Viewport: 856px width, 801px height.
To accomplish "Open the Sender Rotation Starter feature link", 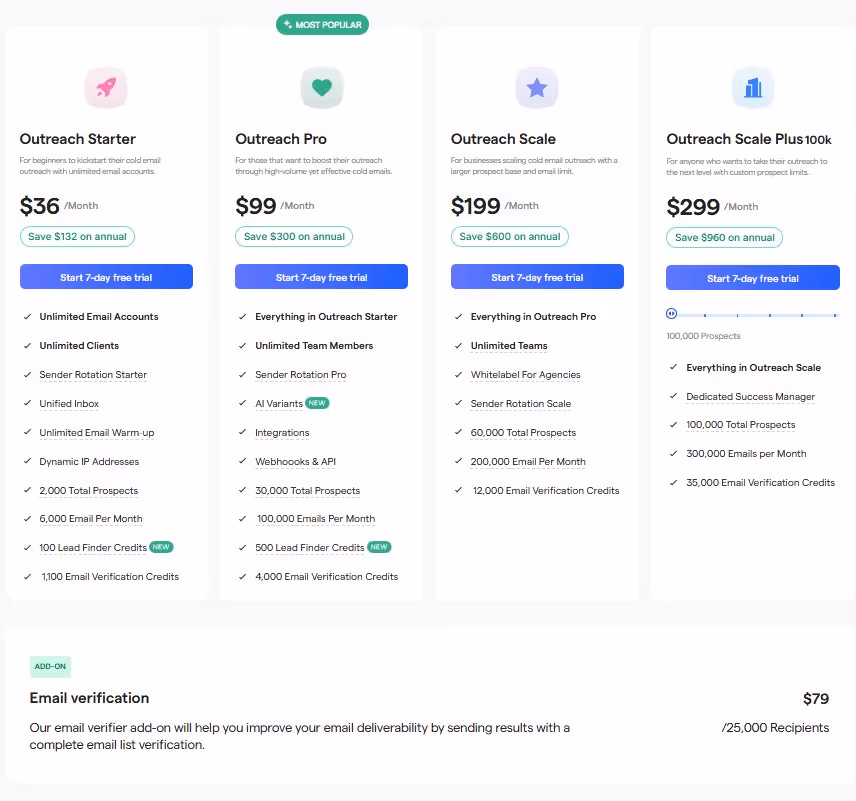I will coord(93,374).
